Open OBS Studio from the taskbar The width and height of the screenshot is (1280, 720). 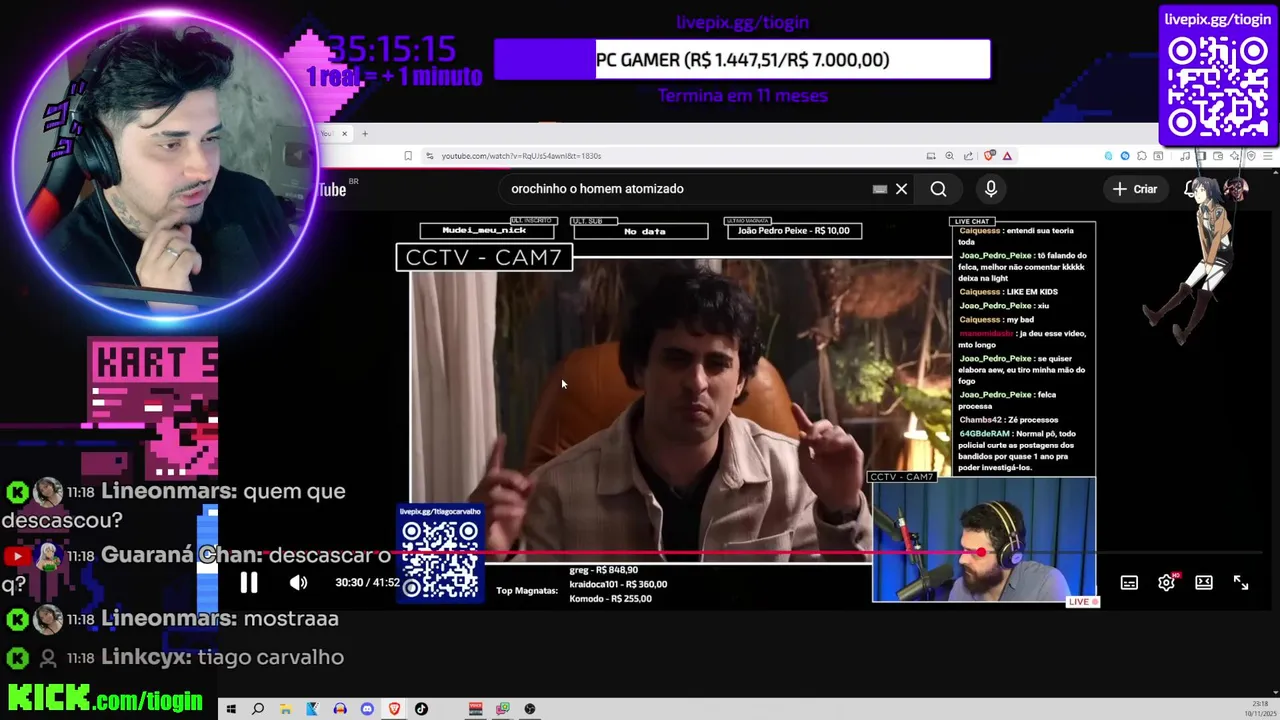tap(529, 709)
